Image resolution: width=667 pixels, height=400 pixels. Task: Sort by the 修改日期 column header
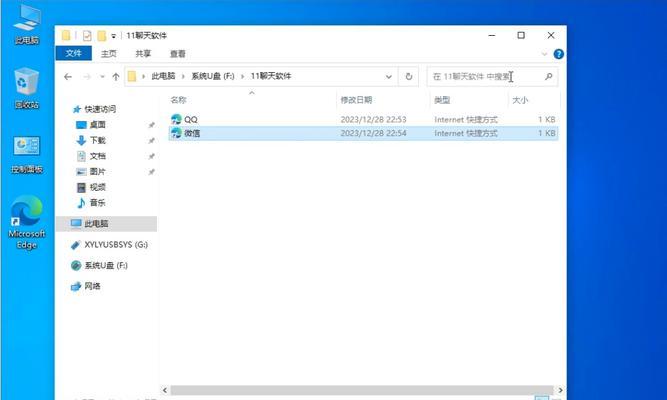pyautogui.click(x=356, y=100)
